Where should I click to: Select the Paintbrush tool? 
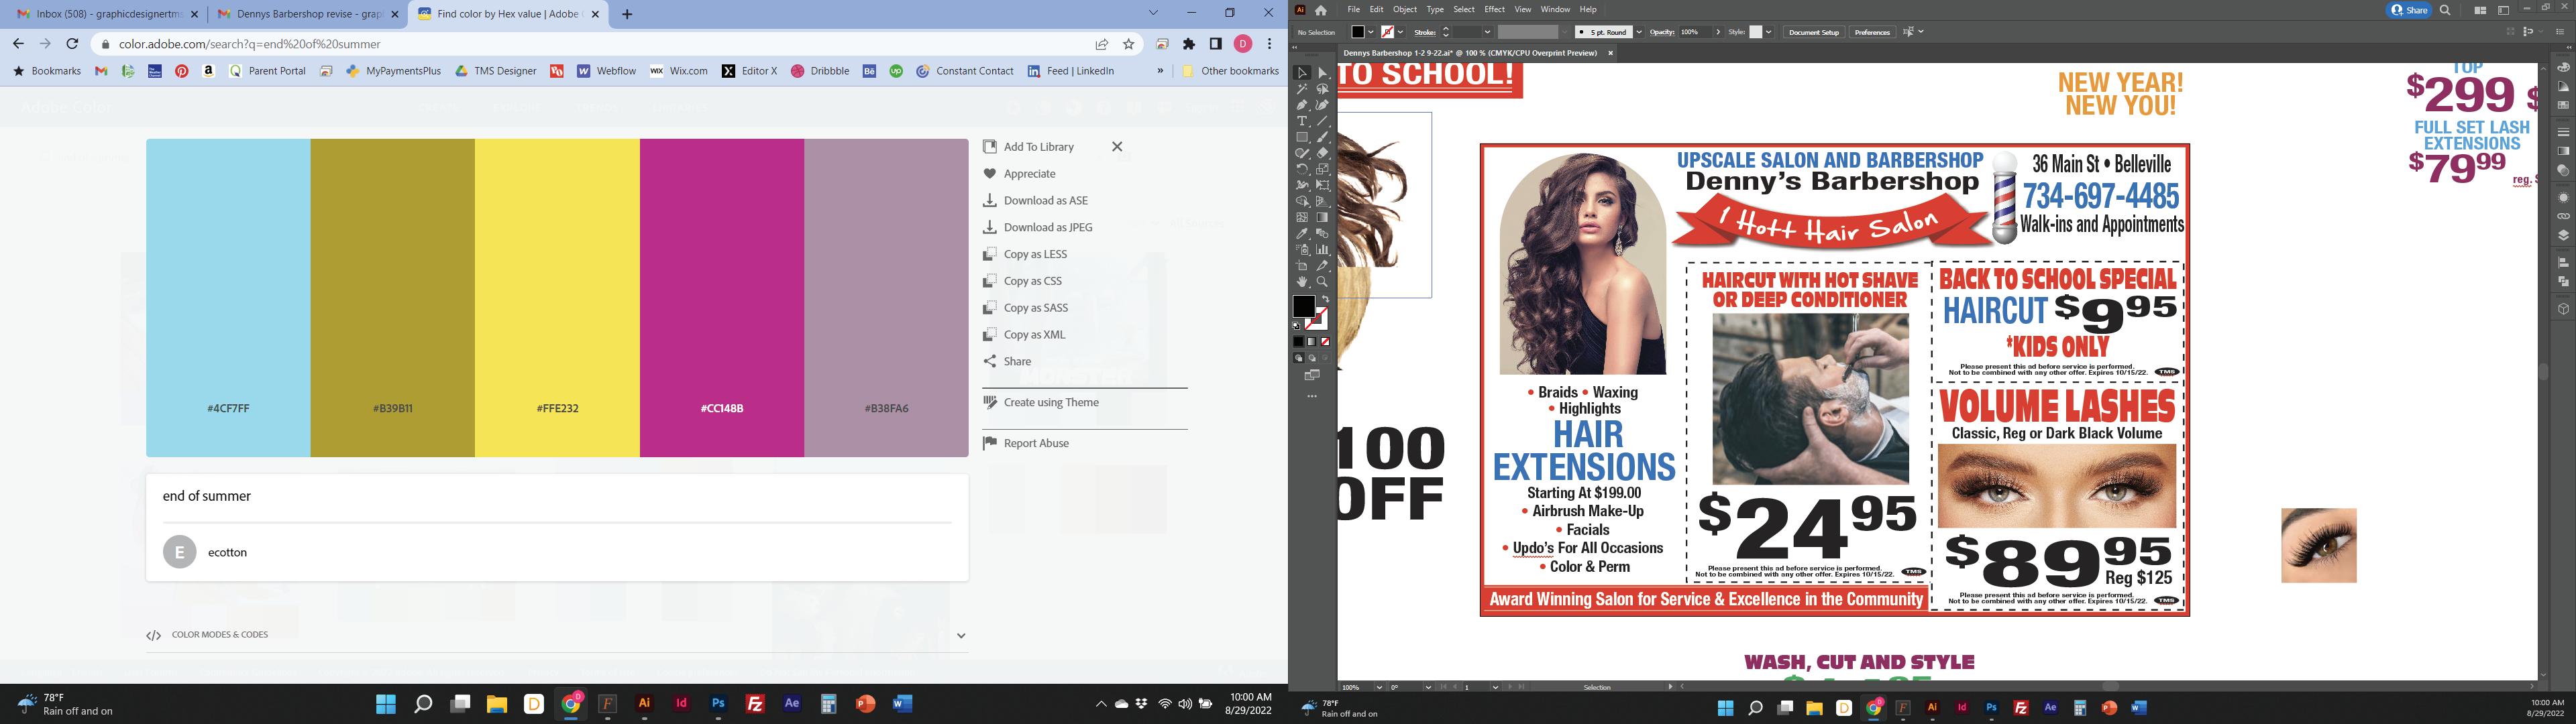[1322, 137]
